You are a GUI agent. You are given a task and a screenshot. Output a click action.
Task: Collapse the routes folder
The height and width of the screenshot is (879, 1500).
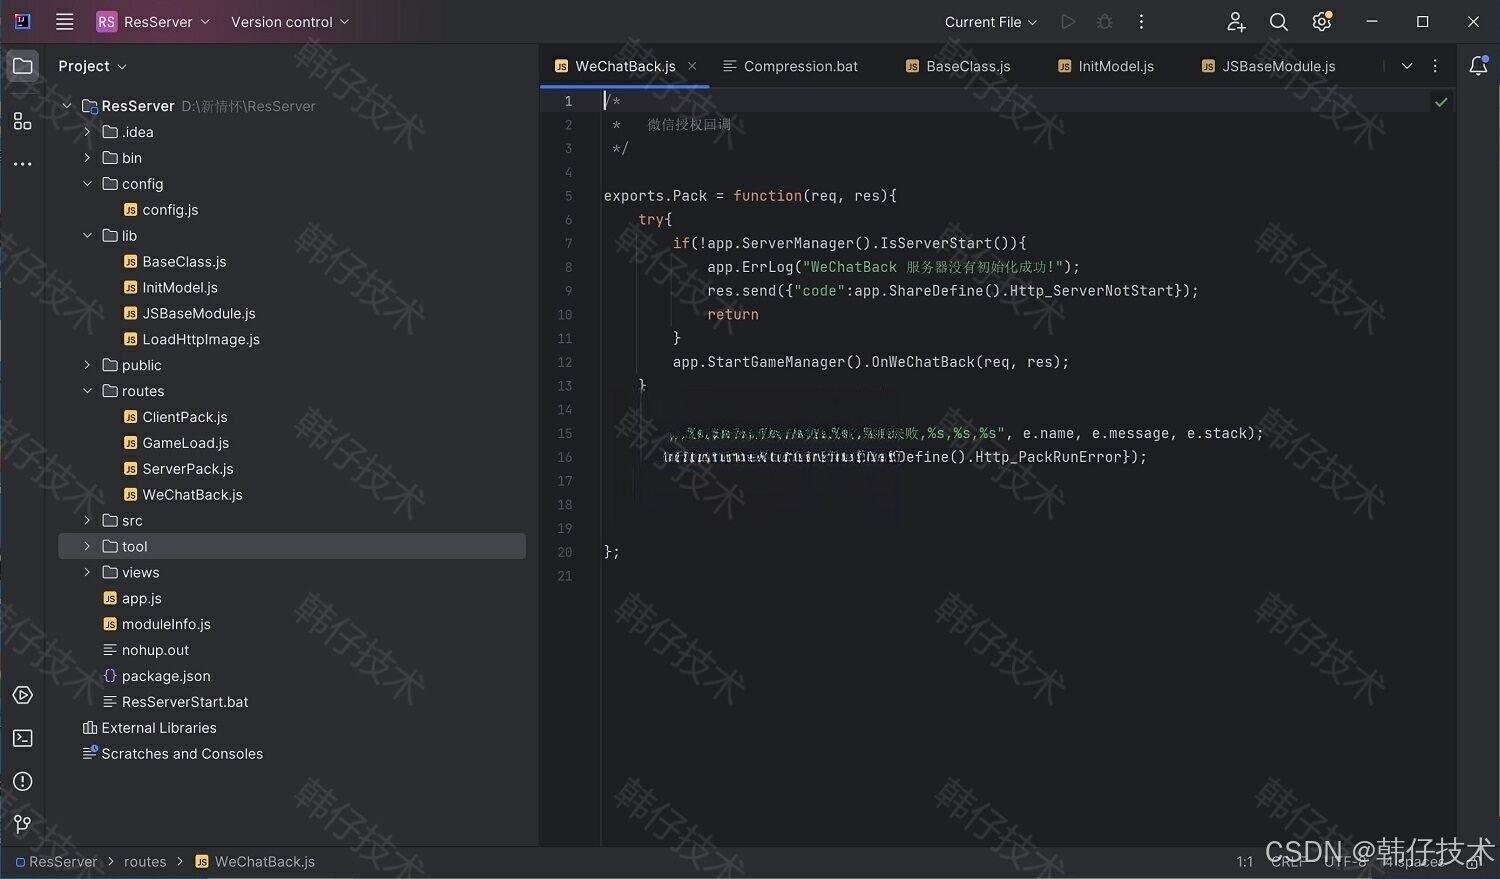(87, 391)
